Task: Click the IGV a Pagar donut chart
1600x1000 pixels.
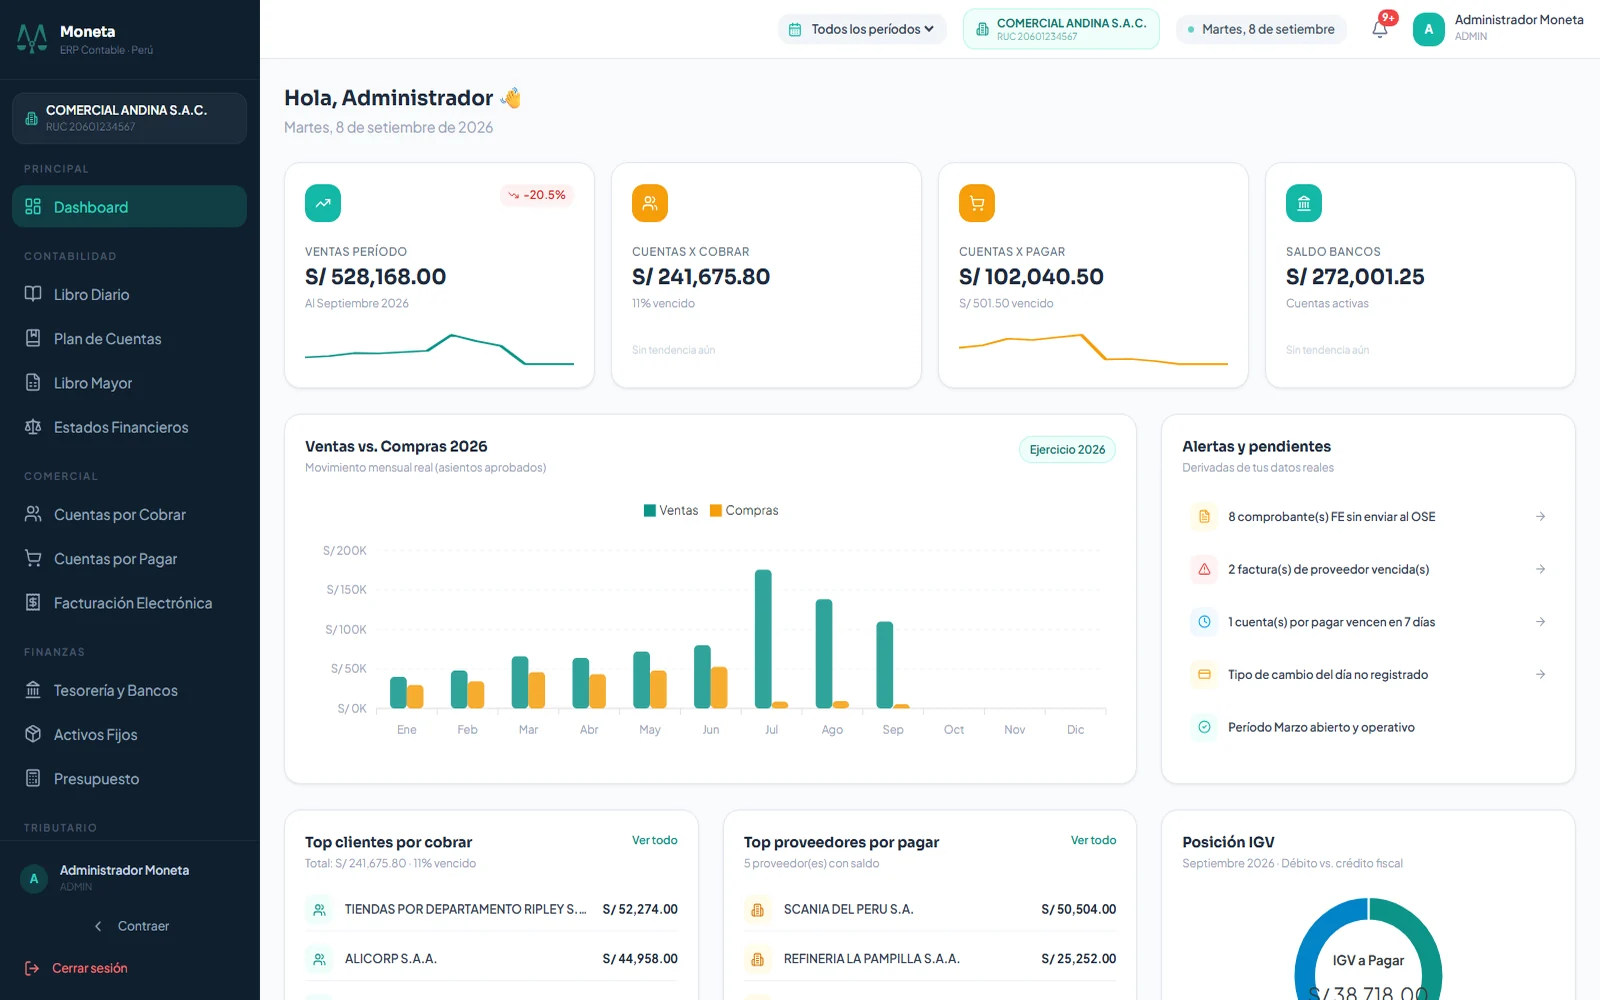Action: 1368,948
